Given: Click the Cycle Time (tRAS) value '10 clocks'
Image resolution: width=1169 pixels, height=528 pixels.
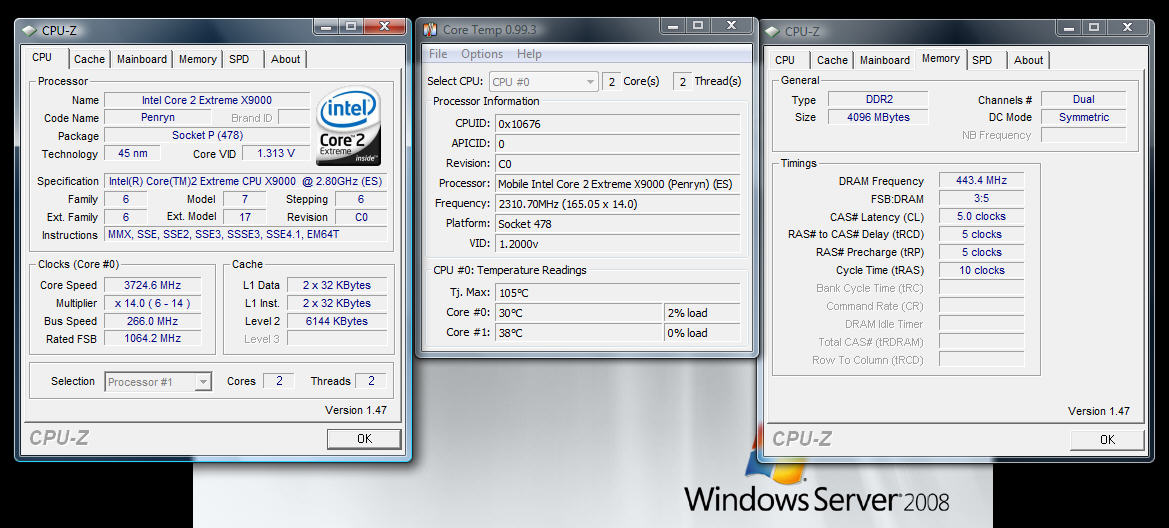Looking at the screenshot, I should (x=981, y=270).
